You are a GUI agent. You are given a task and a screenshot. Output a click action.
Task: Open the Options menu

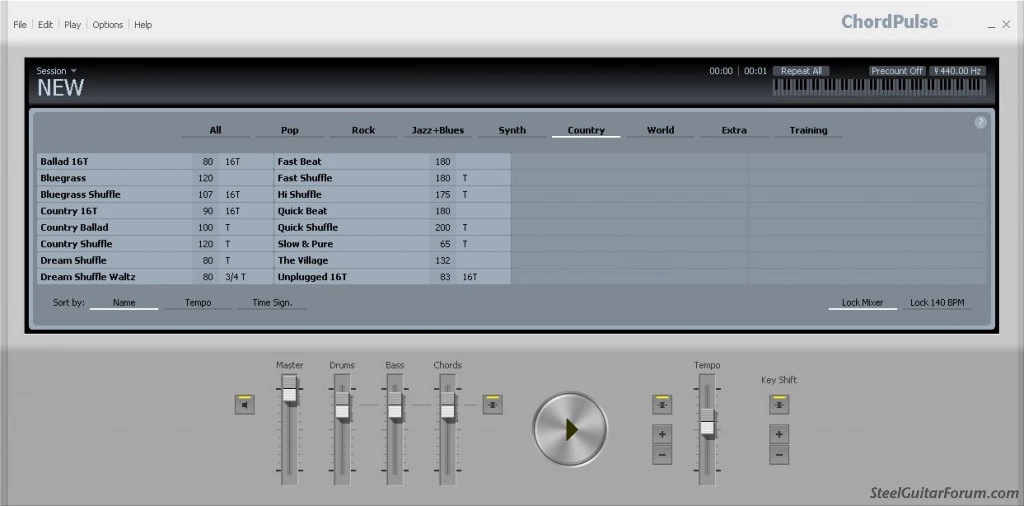click(x=108, y=25)
